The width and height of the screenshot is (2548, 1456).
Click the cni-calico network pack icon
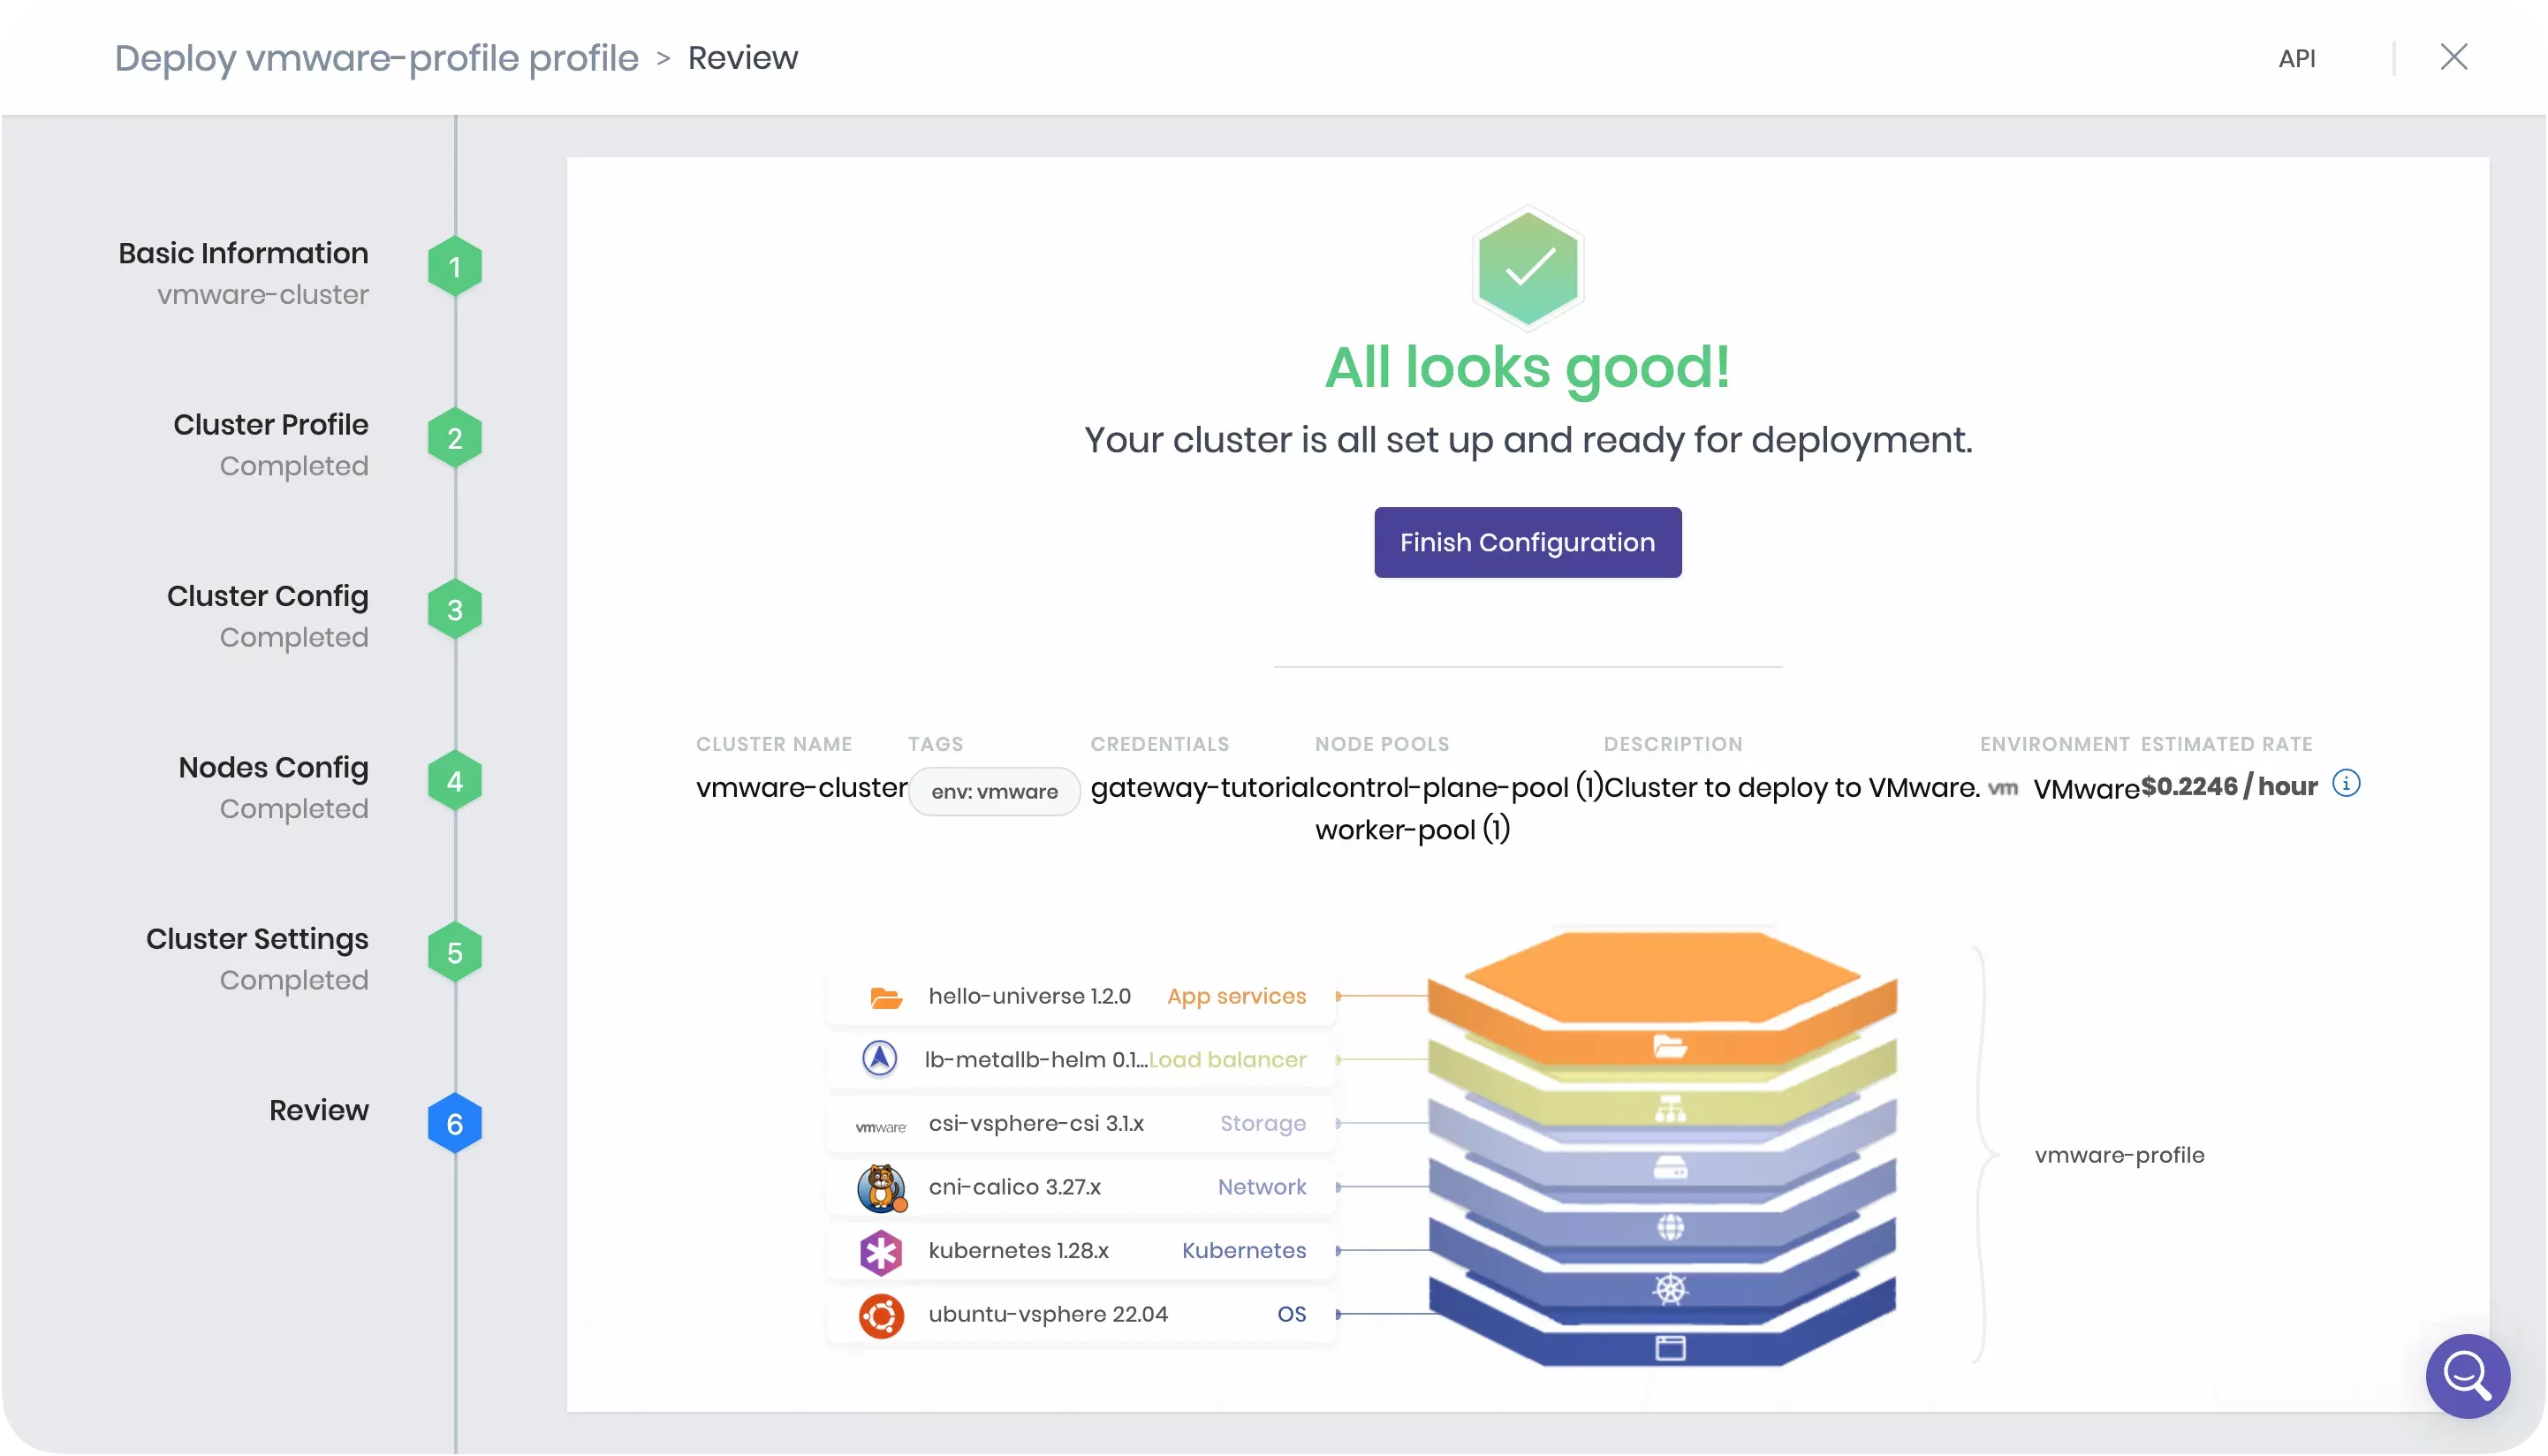(x=880, y=1188)
